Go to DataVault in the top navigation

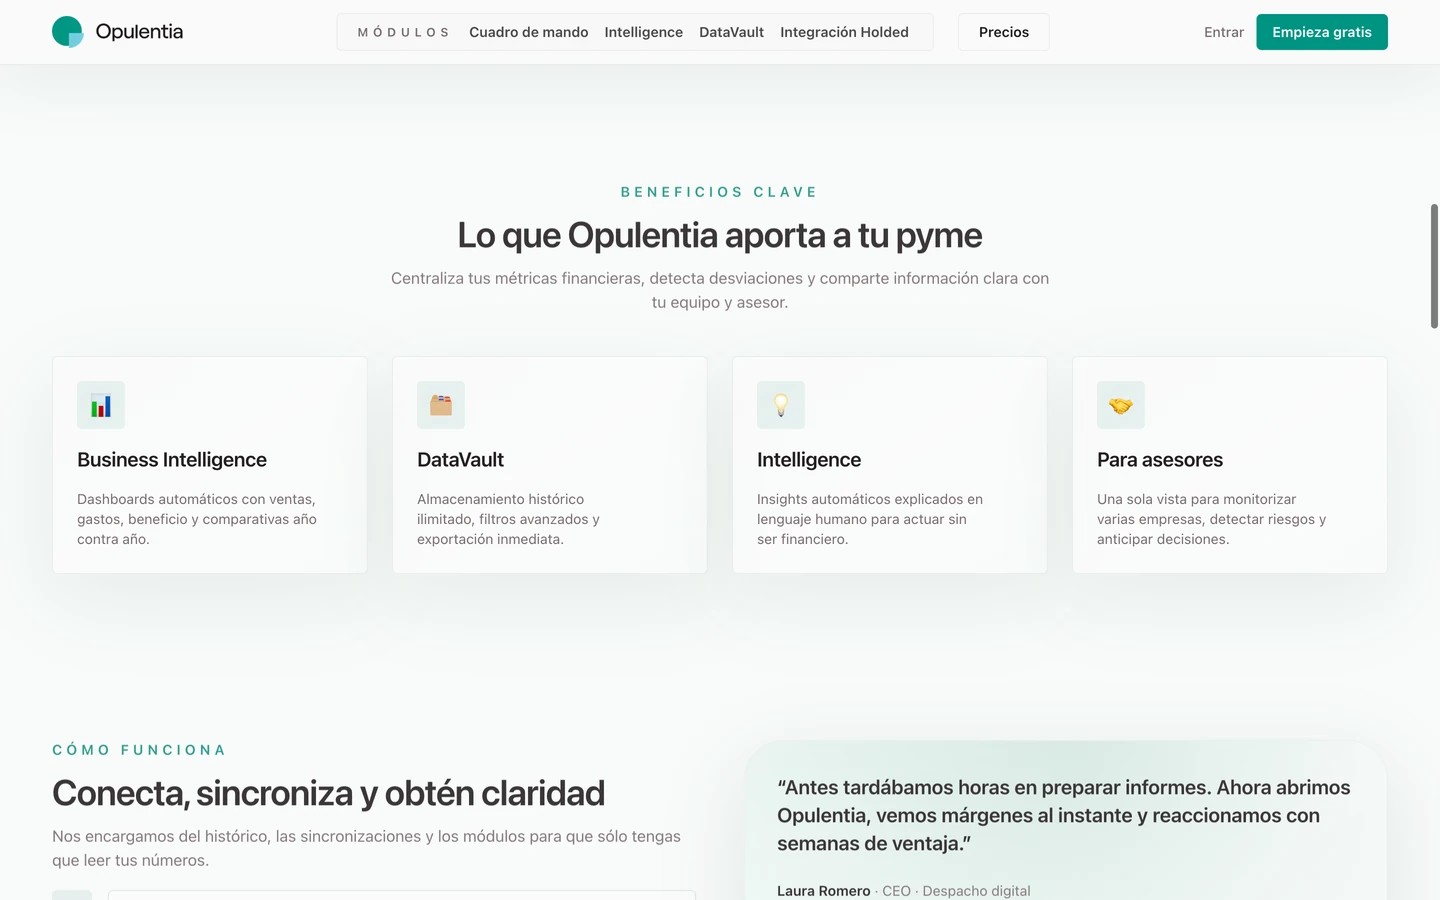(x=732, y=32)
